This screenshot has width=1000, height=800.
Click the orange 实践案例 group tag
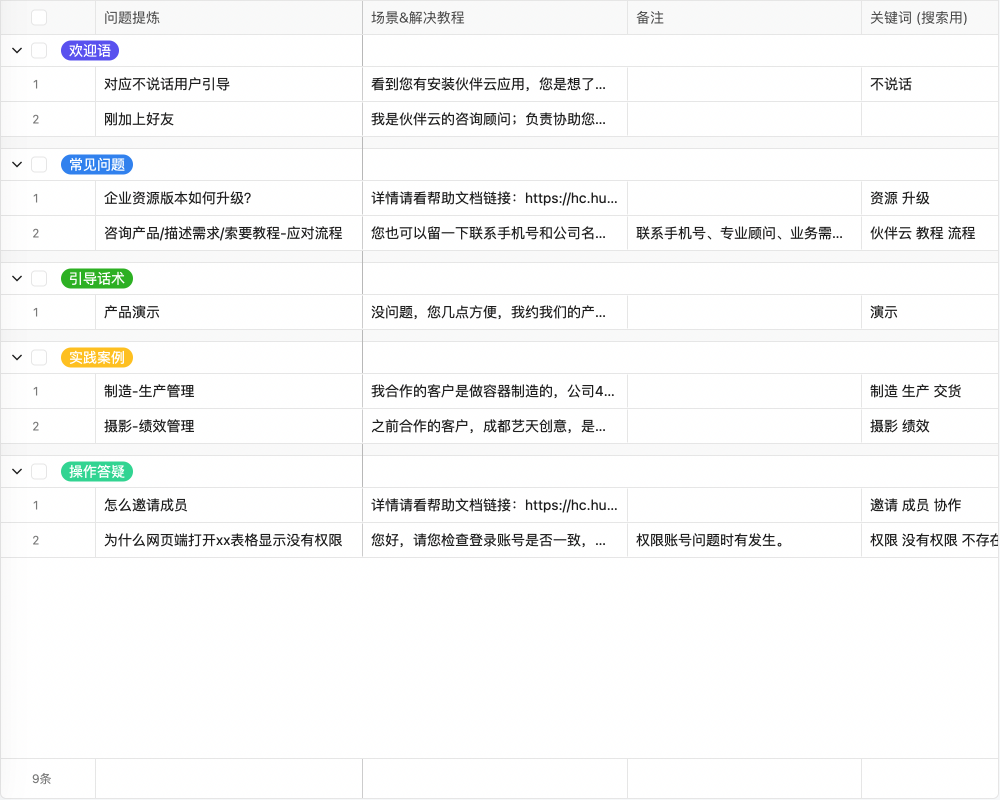[96, 357]
